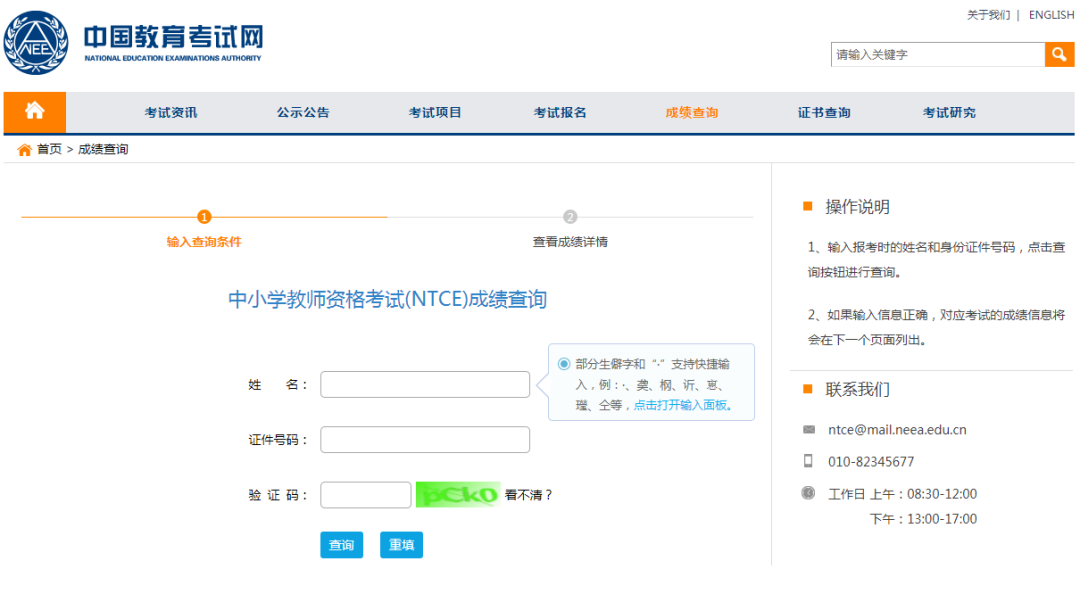
Task: Open the 公示公告 section
Action: [x=302, y=112]
